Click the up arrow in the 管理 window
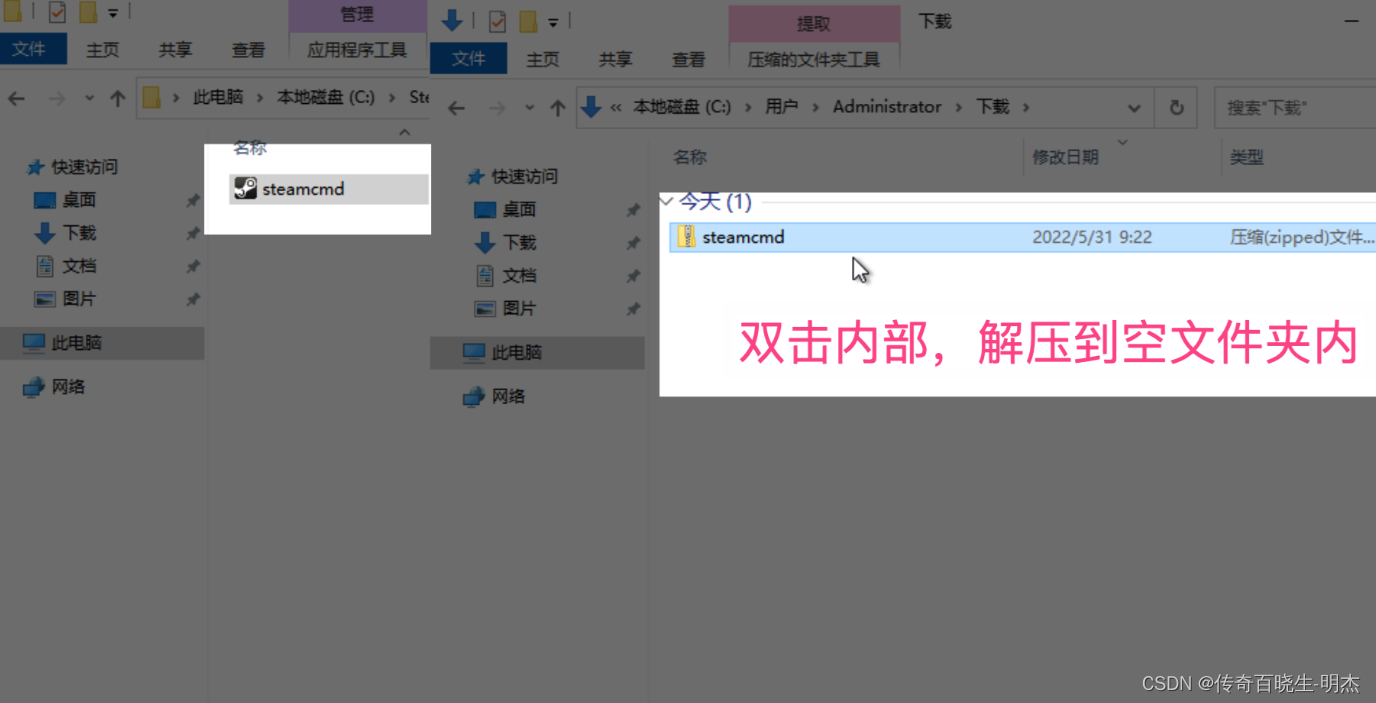1376x703 pixels. click(x=118, y=98)
